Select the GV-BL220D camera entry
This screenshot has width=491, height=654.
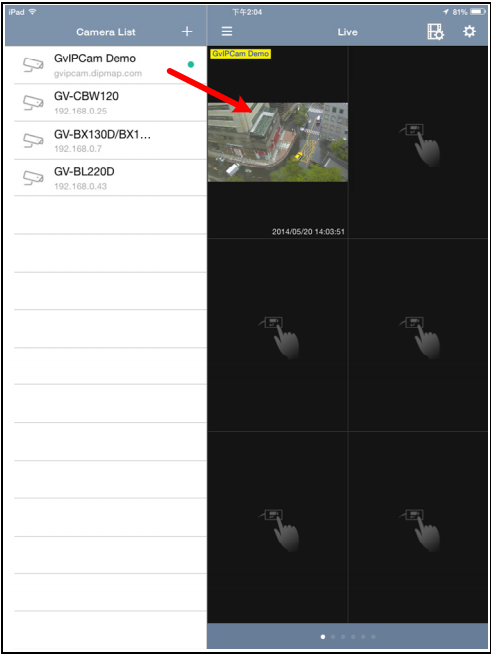pos(110,178)
